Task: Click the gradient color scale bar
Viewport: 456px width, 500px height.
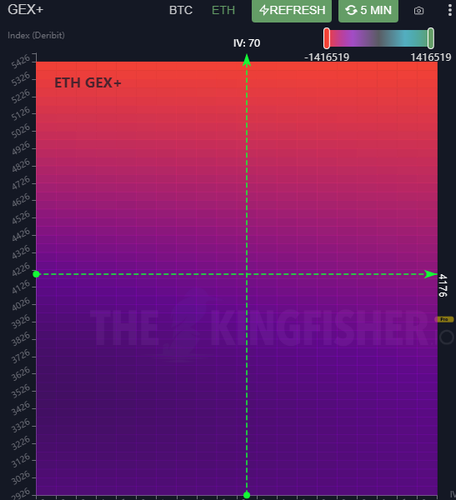Action: pos(379,38)
